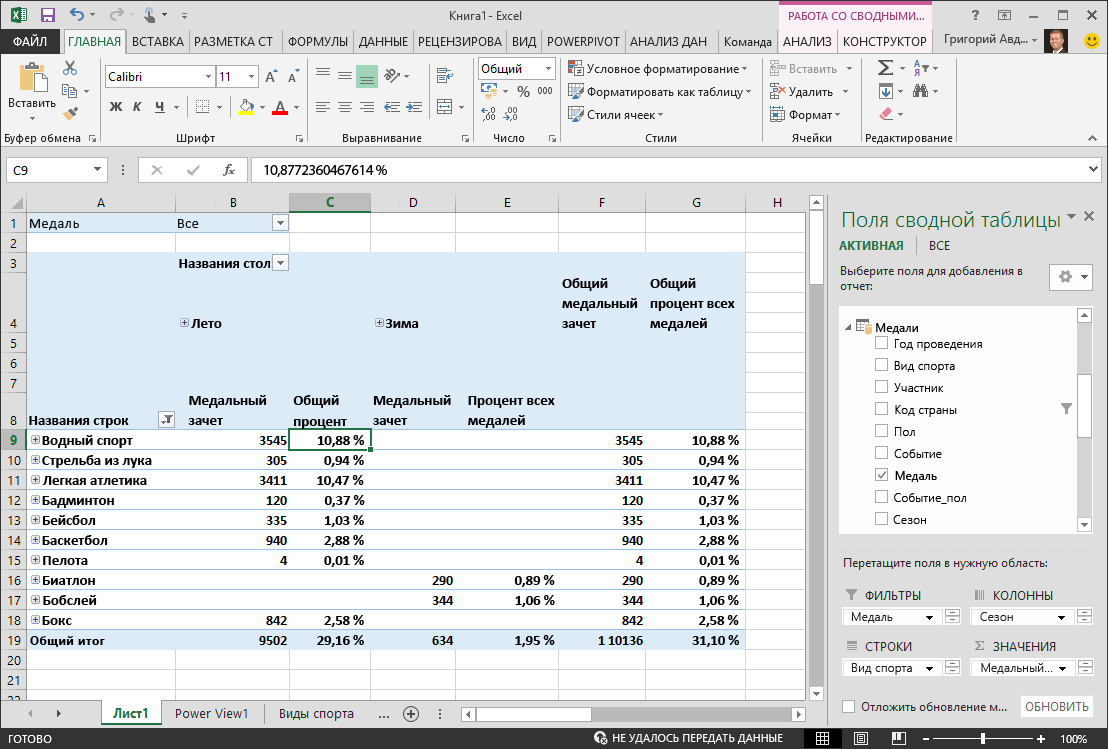The height and width of the screenshot is (749, 1108).
Task: Click the Format Painter brush icon
Action: pyautogui.click(x=70, y=113)
